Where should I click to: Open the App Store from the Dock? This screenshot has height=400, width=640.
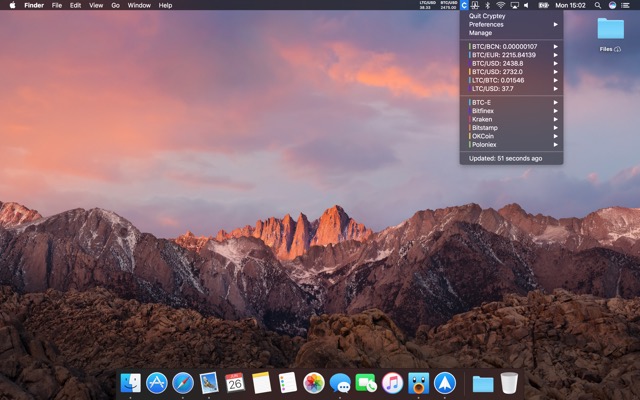(x=157, y=383)
